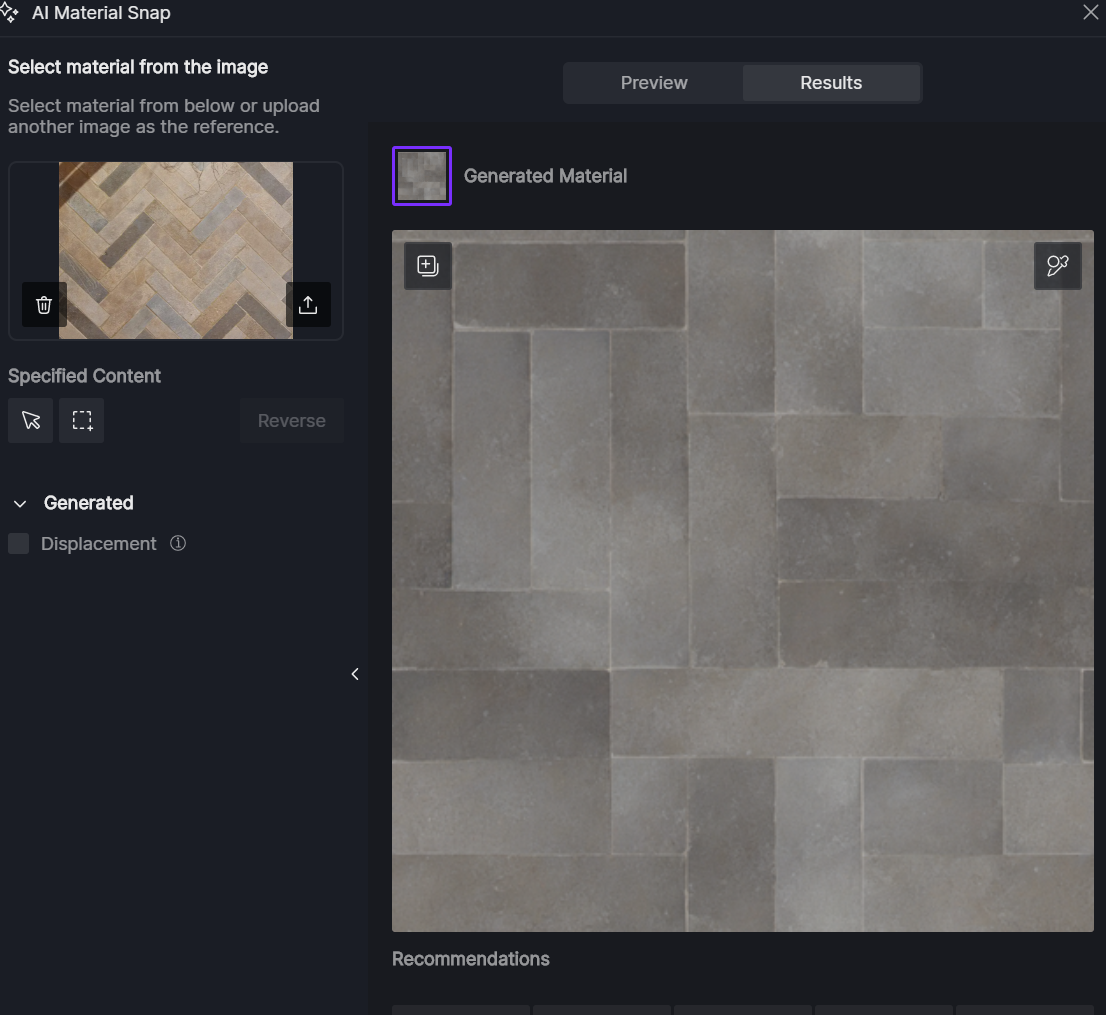Select the Generated Material thumbnail
This screenshot has height=1015, width=1106.
coord(422,176)
